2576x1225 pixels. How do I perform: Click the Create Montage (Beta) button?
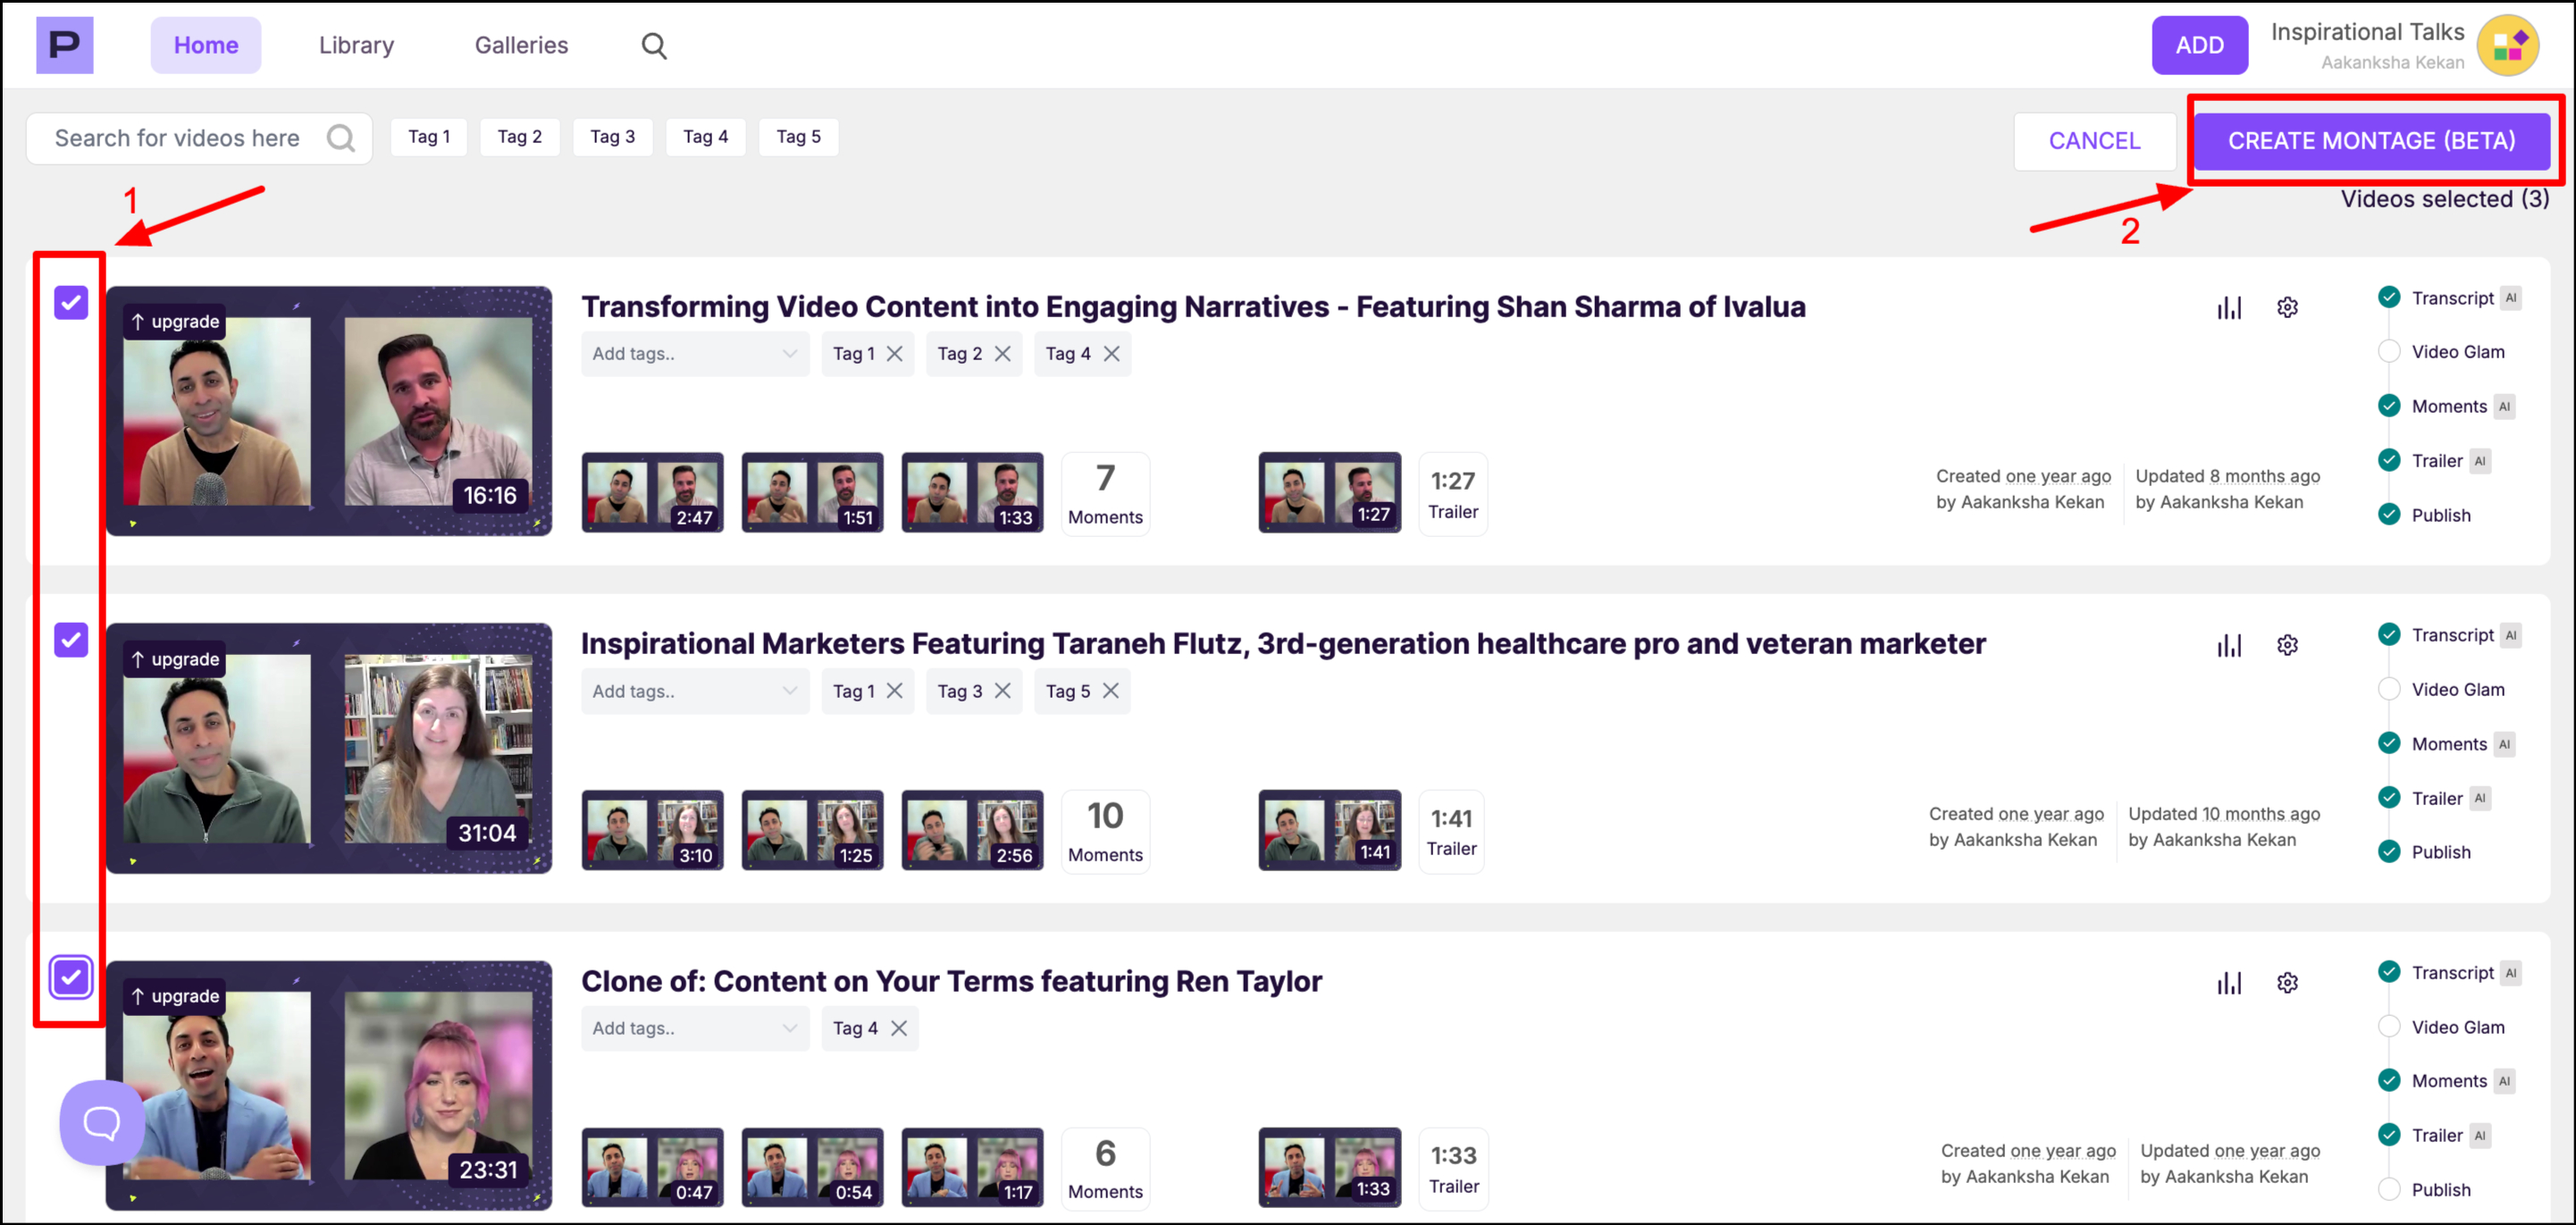[x=2370, y=141]
